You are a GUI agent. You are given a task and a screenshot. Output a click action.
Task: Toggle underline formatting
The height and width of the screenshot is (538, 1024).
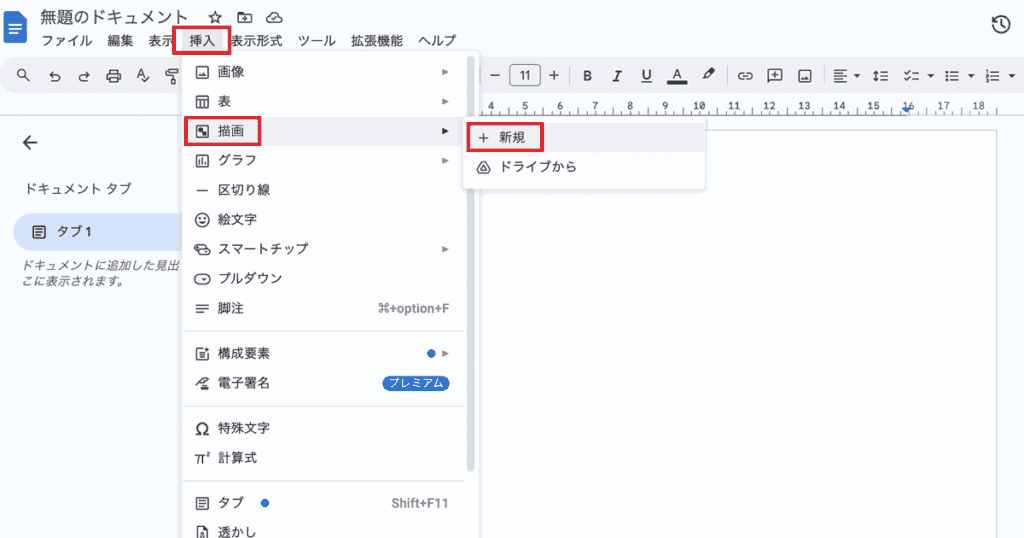(646, 75)
